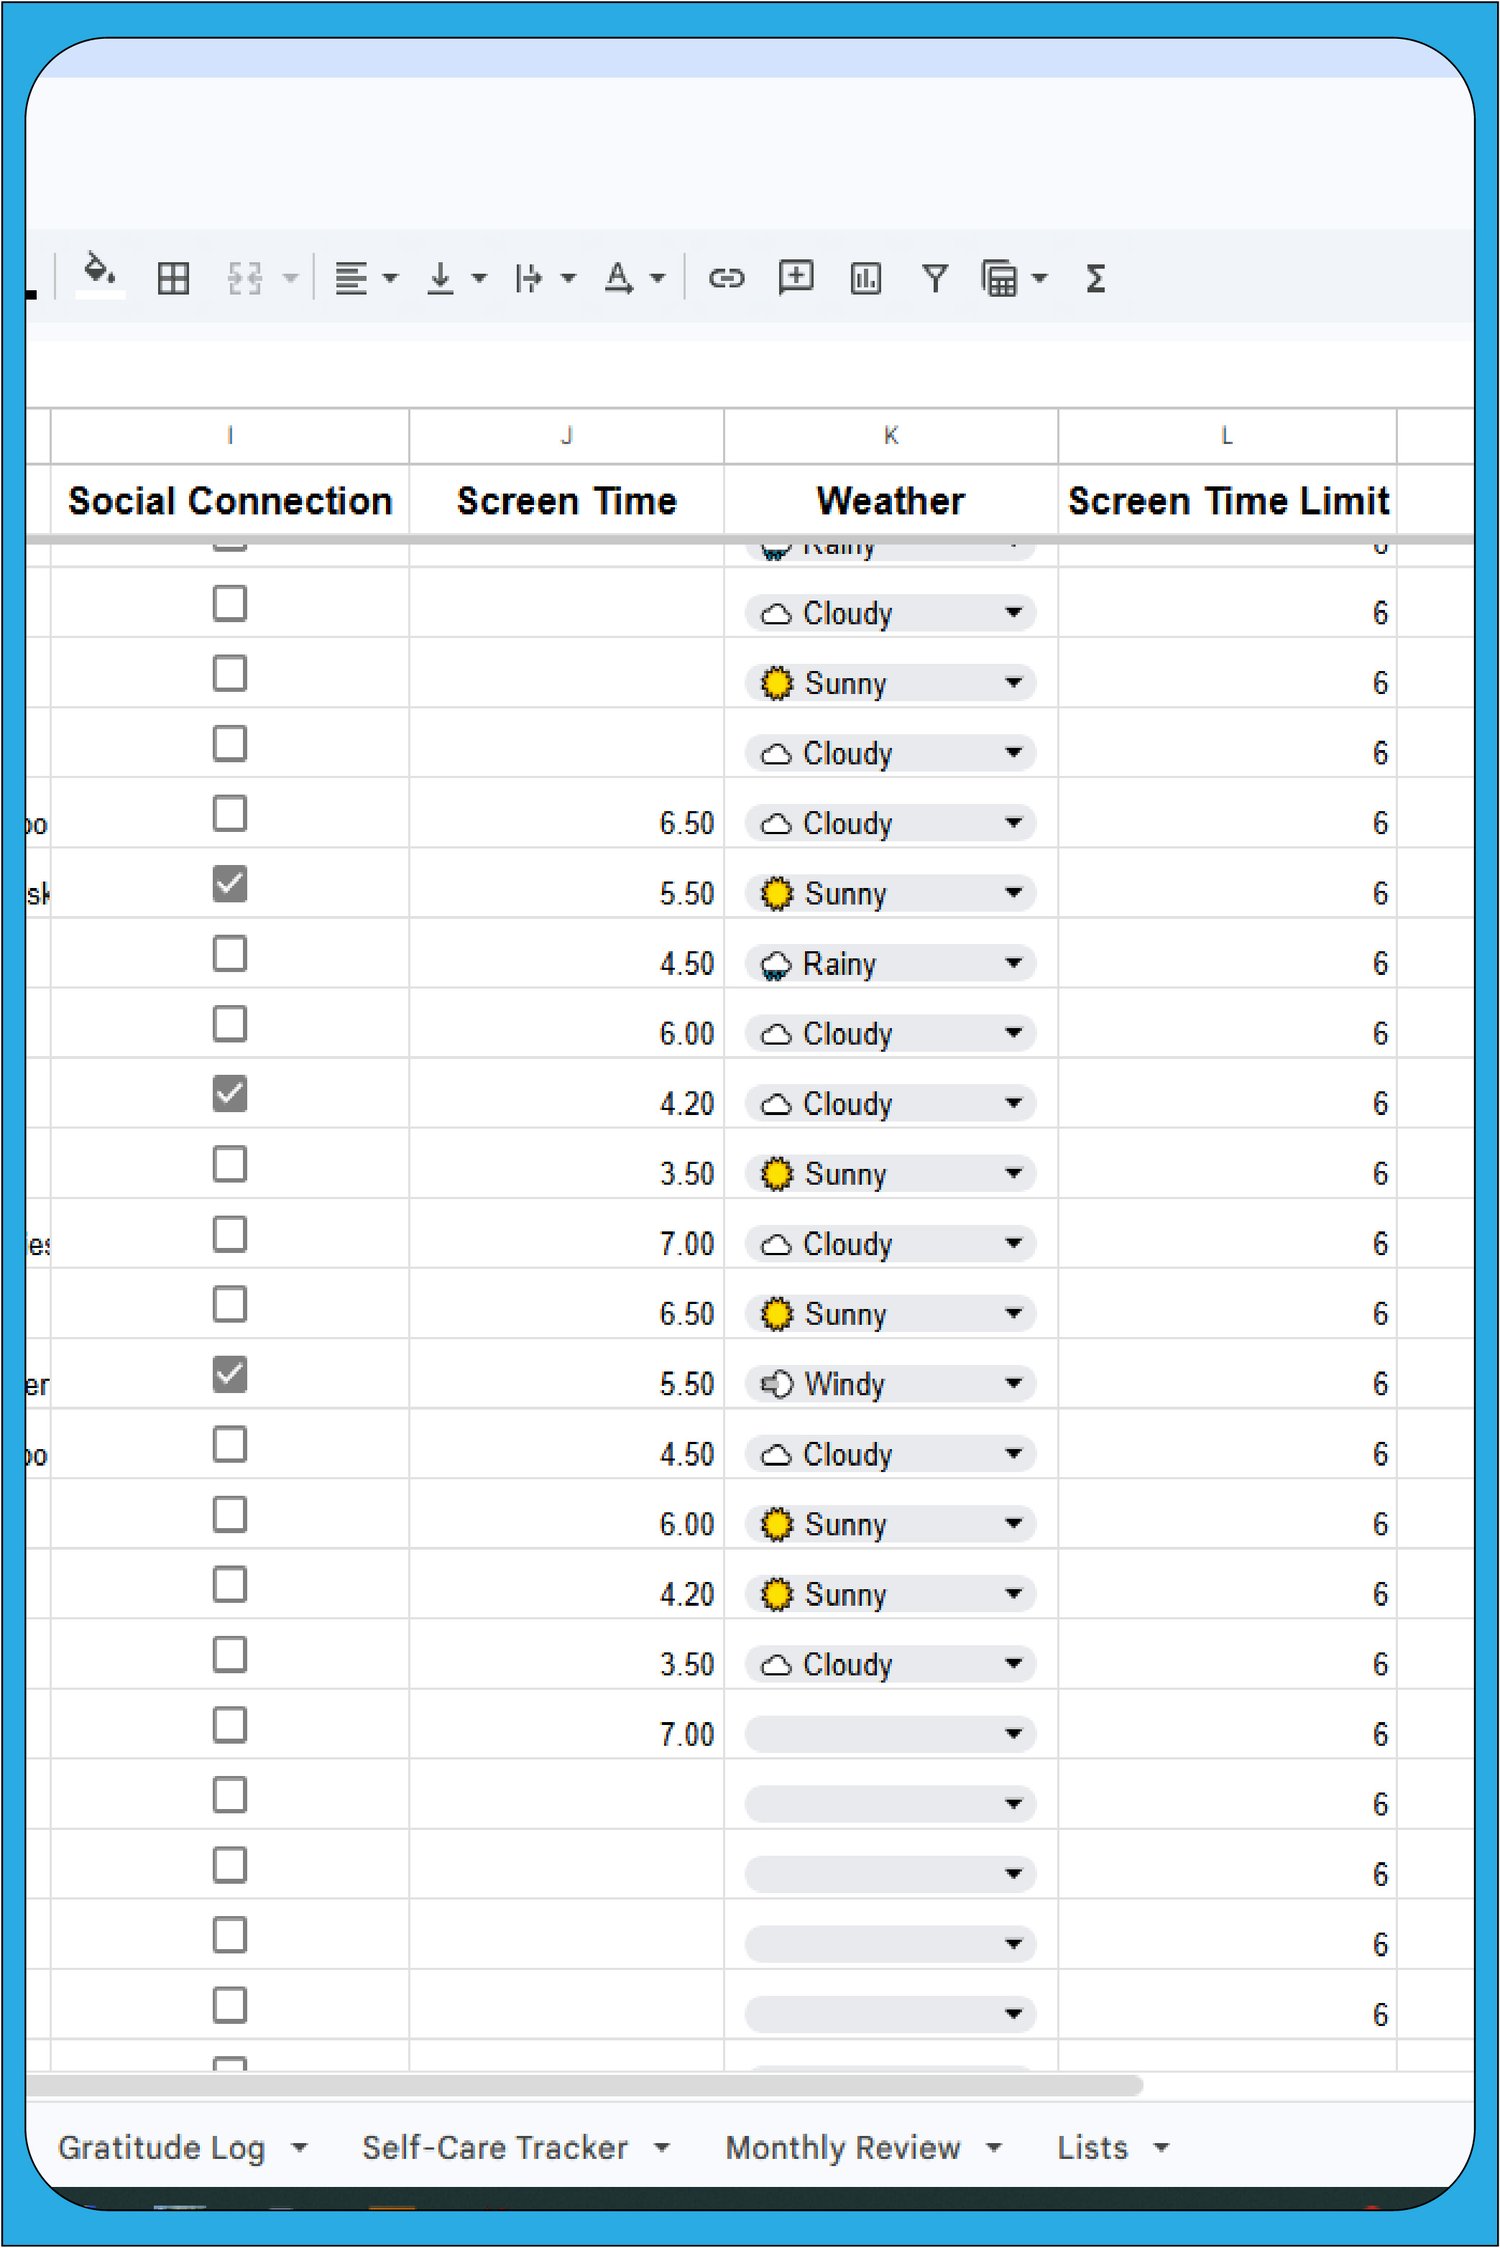Uncheck Social Connection in 5.50 Sunny row
The height and width of the screenshot is (2248, 1500).
coord(230,884)
